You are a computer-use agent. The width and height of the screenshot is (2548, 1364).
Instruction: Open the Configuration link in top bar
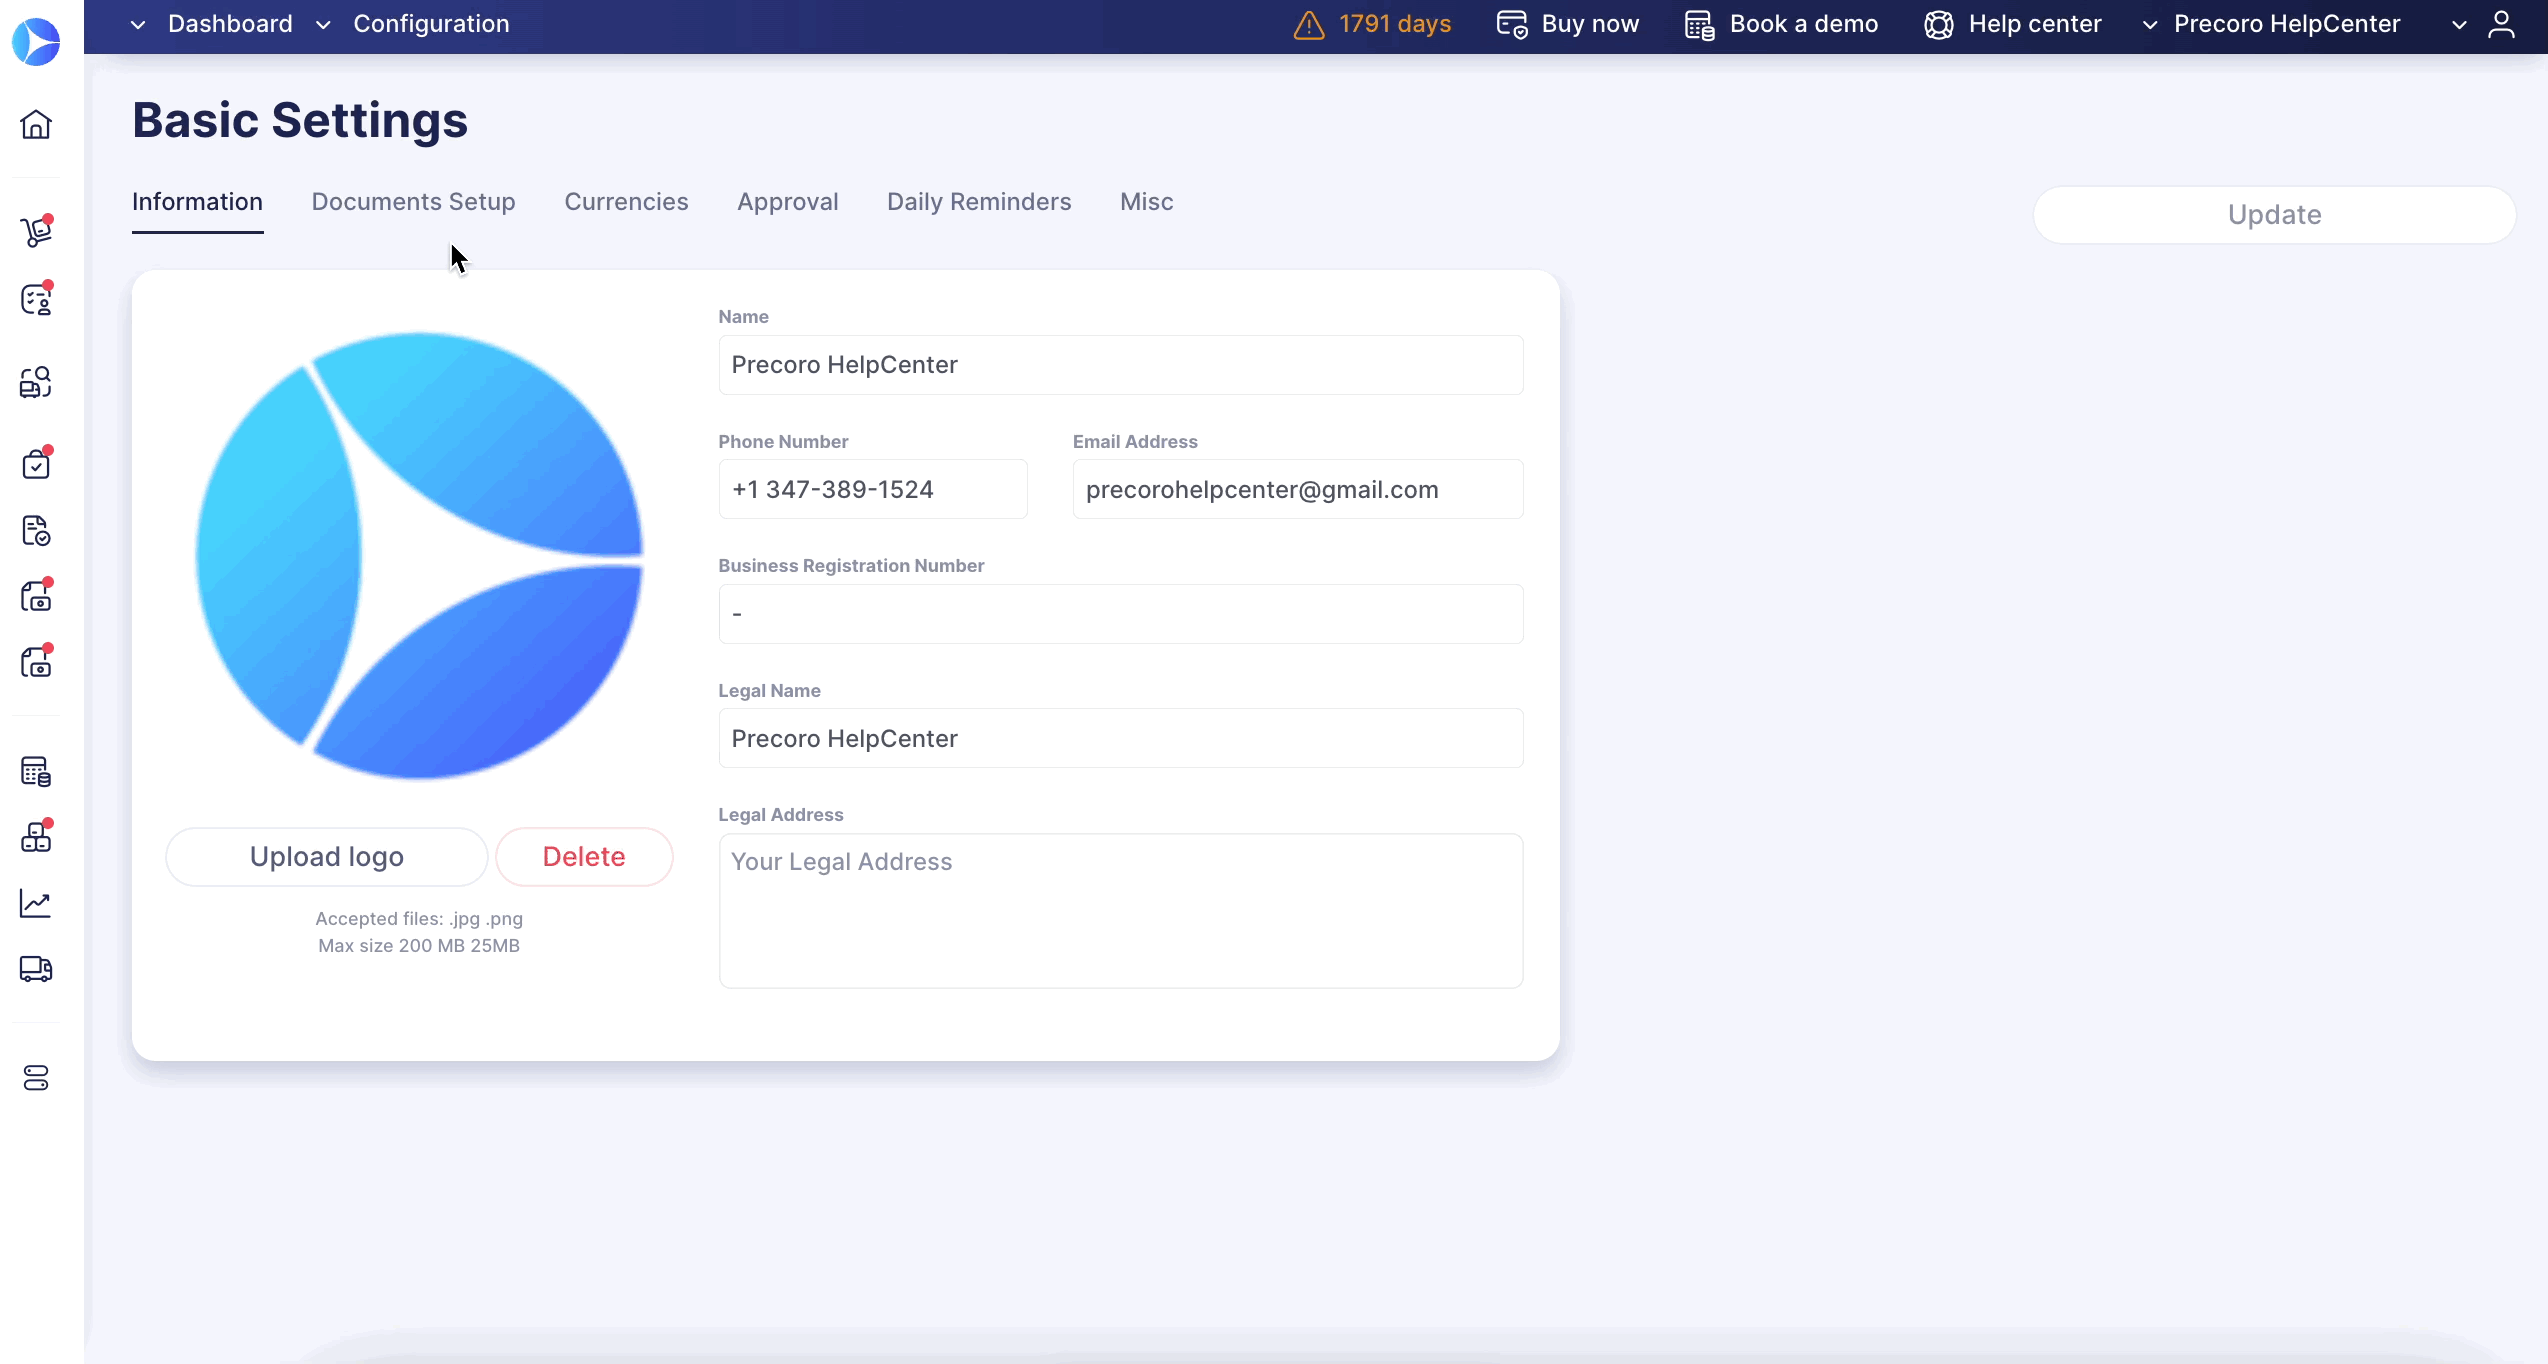pyautogui.click(x=431, y=24)
